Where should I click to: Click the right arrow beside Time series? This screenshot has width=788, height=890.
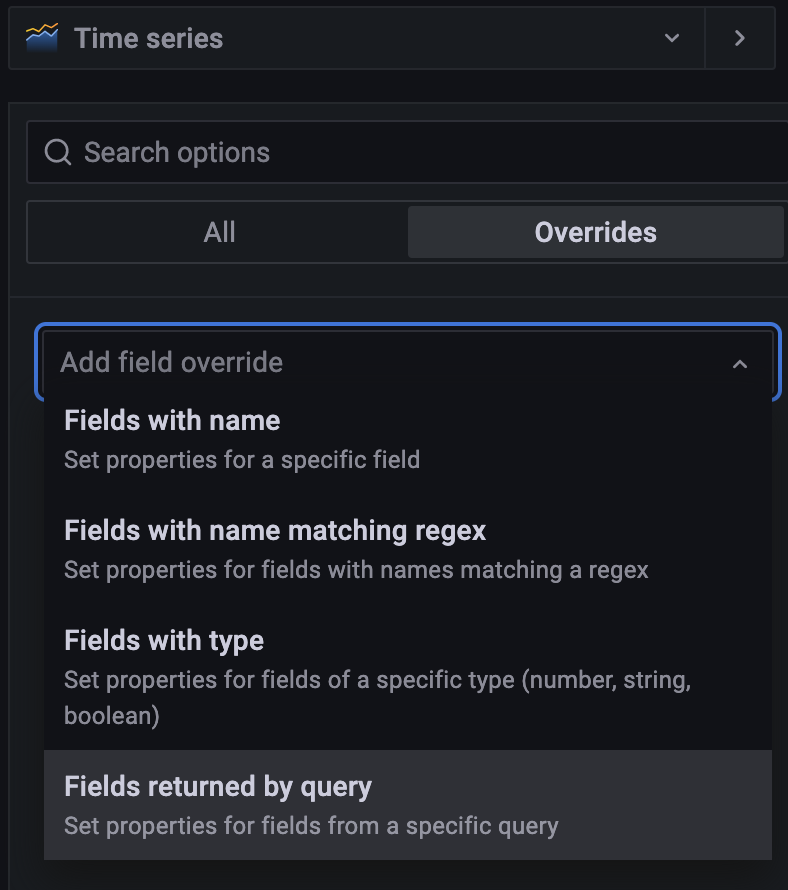(740, 38)
